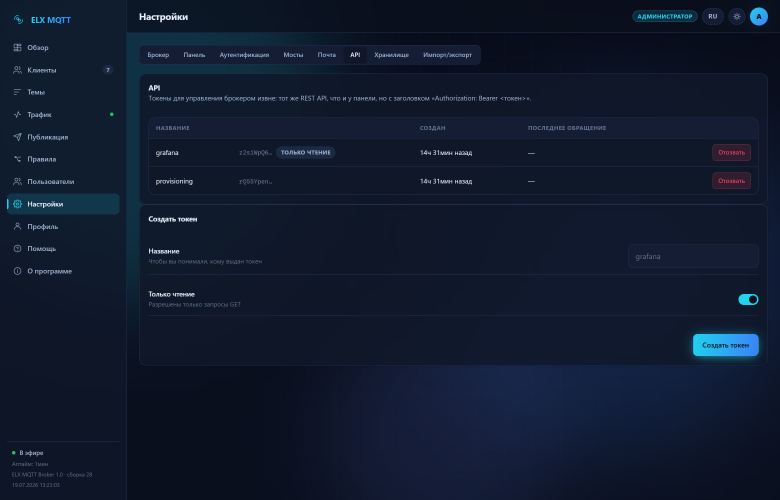The image size is (780, 500).
Task: Go to Темы in the sidebar
Action: (x=63, y=92)
